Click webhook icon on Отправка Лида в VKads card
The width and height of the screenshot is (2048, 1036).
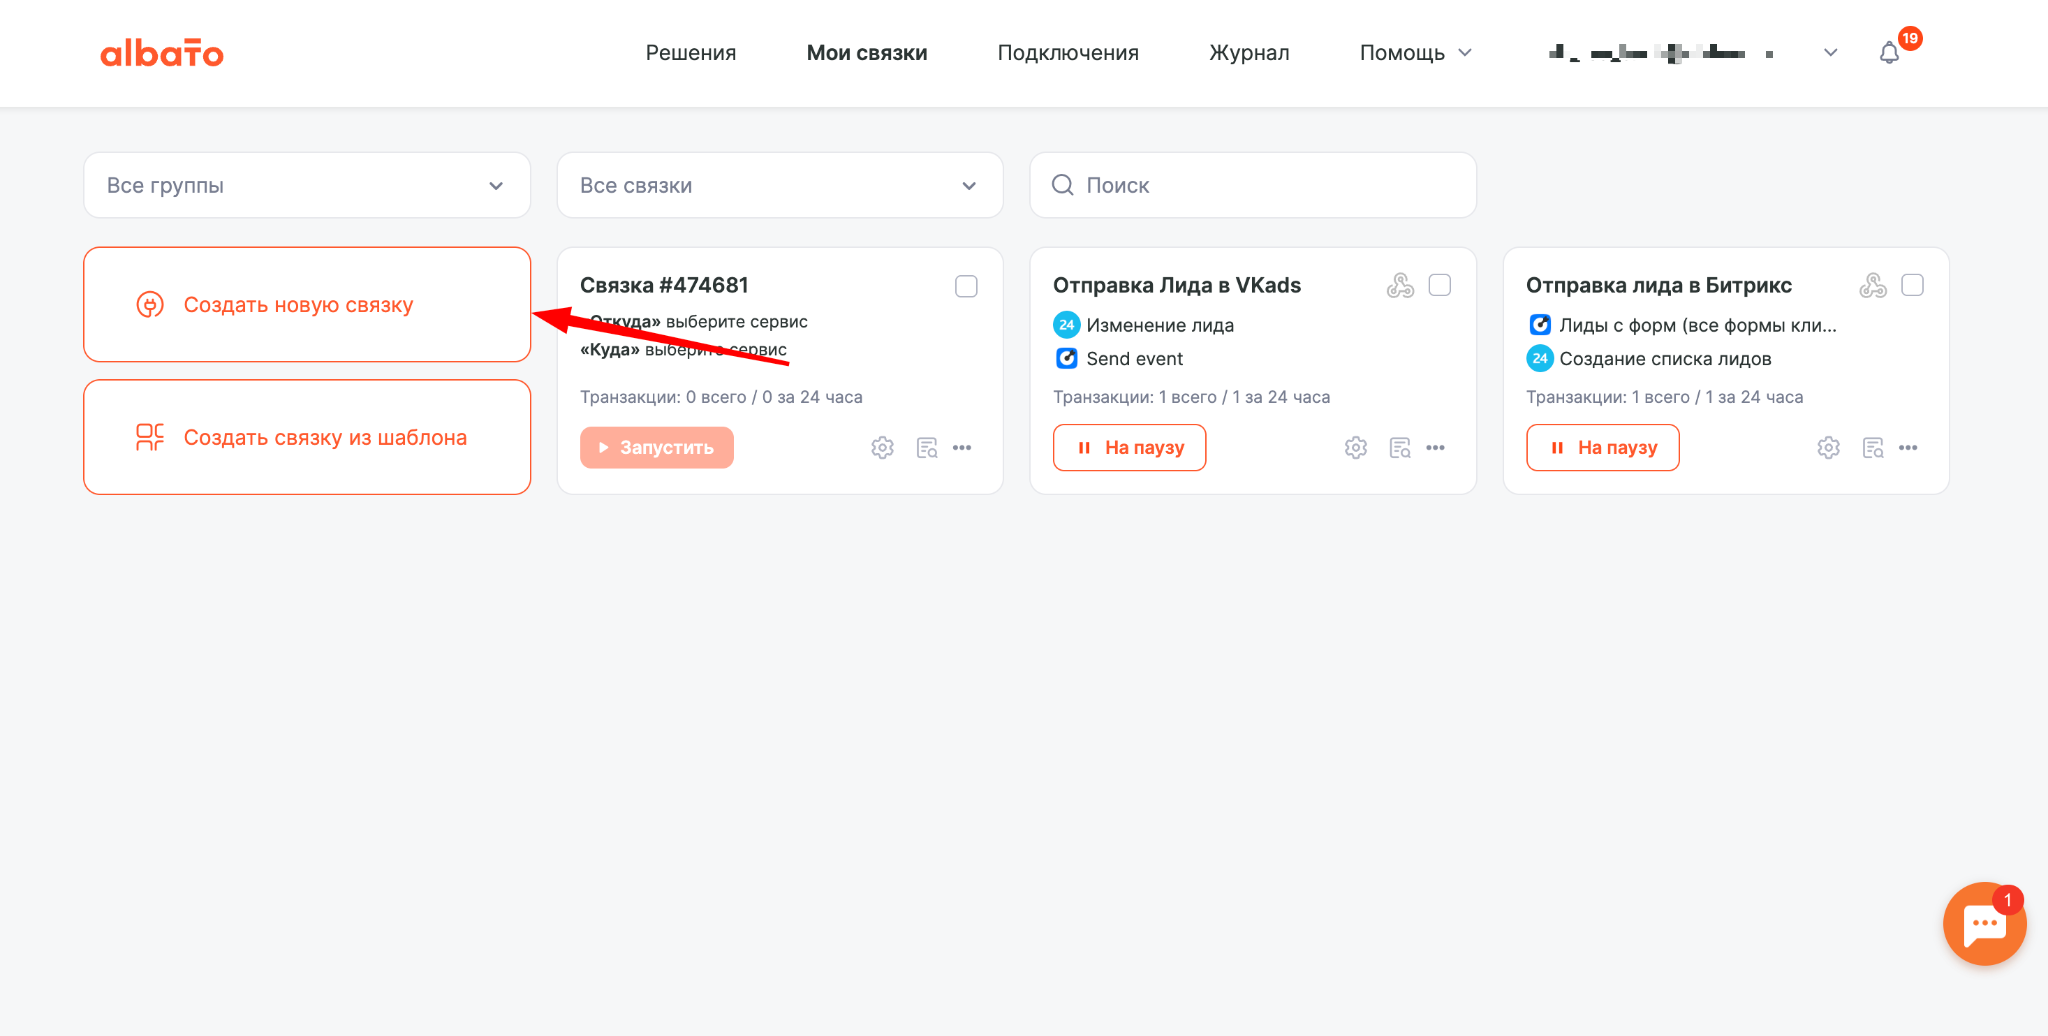pos(1400,286)
